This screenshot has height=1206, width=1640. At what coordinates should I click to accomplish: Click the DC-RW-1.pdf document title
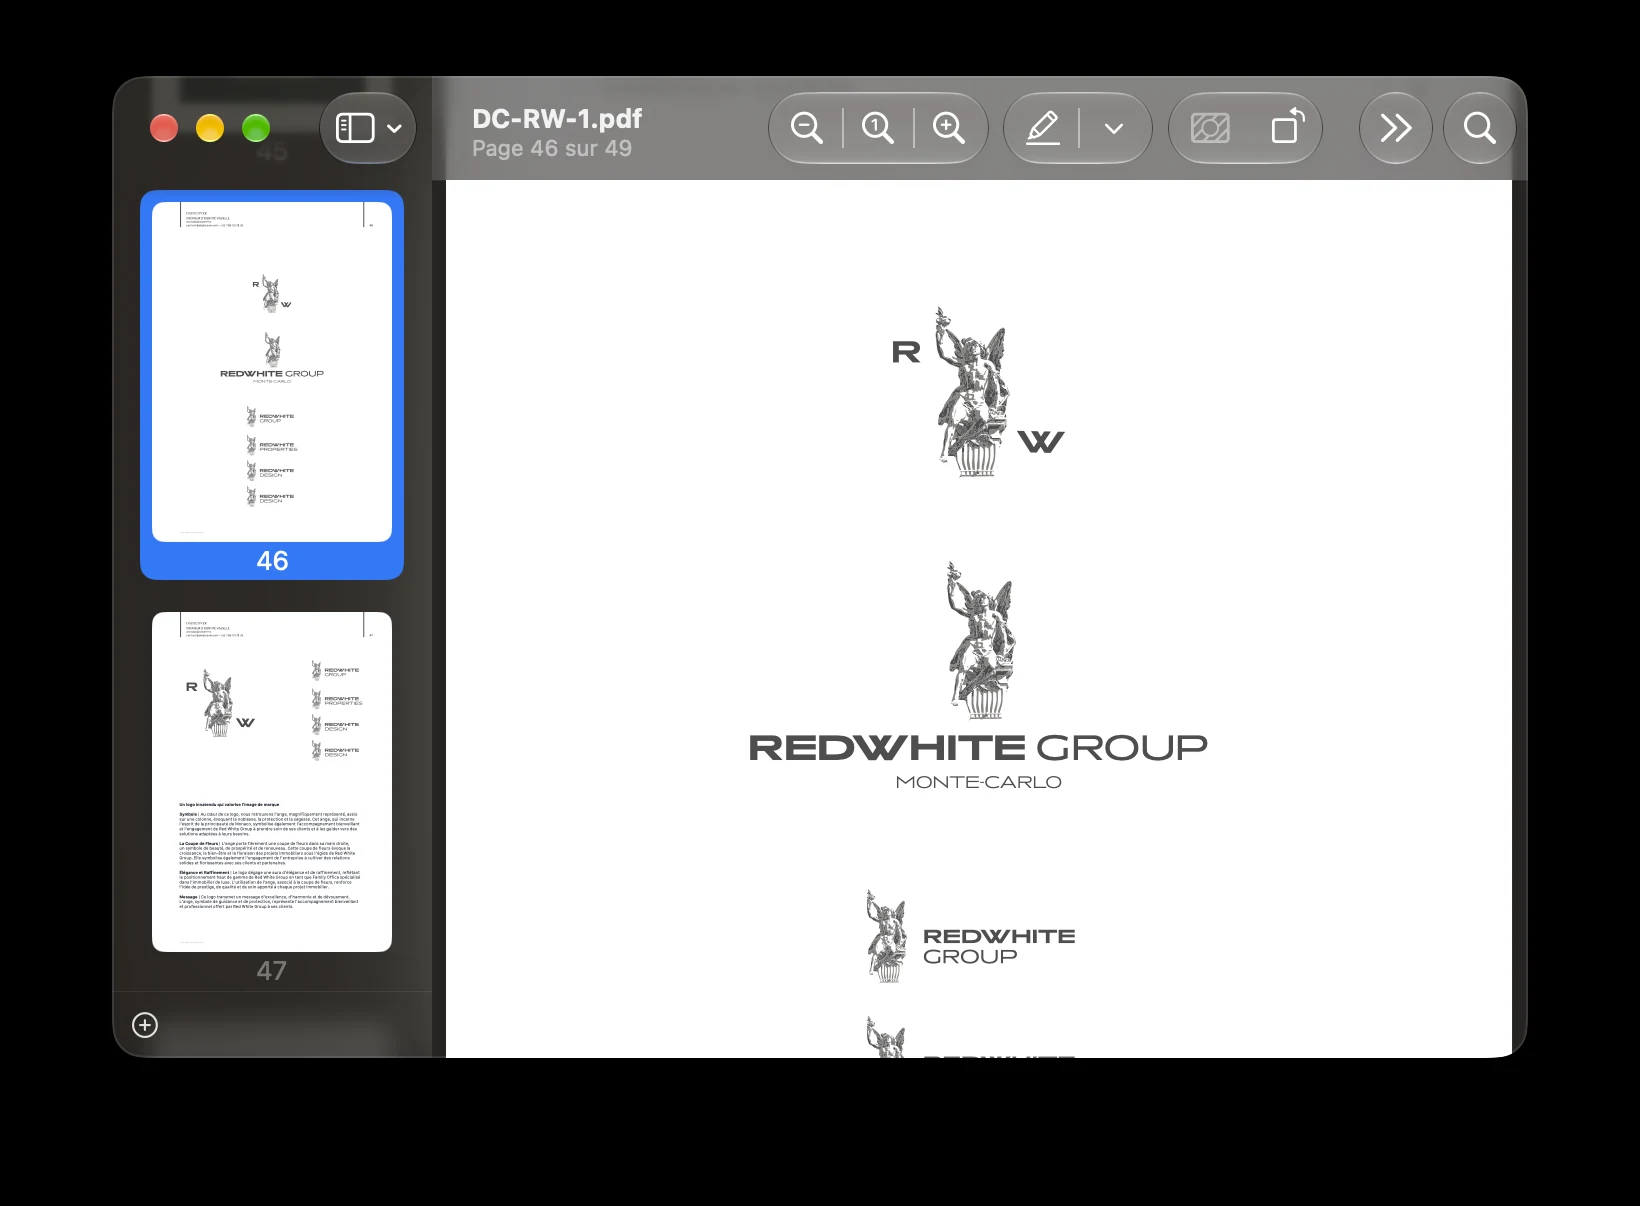pyautogui.click(x=557, y=118)
